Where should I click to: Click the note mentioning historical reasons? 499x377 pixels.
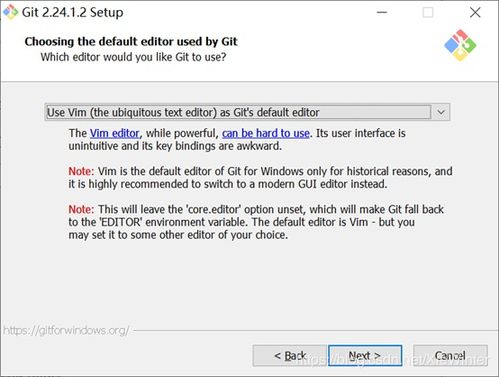[260, 178]
